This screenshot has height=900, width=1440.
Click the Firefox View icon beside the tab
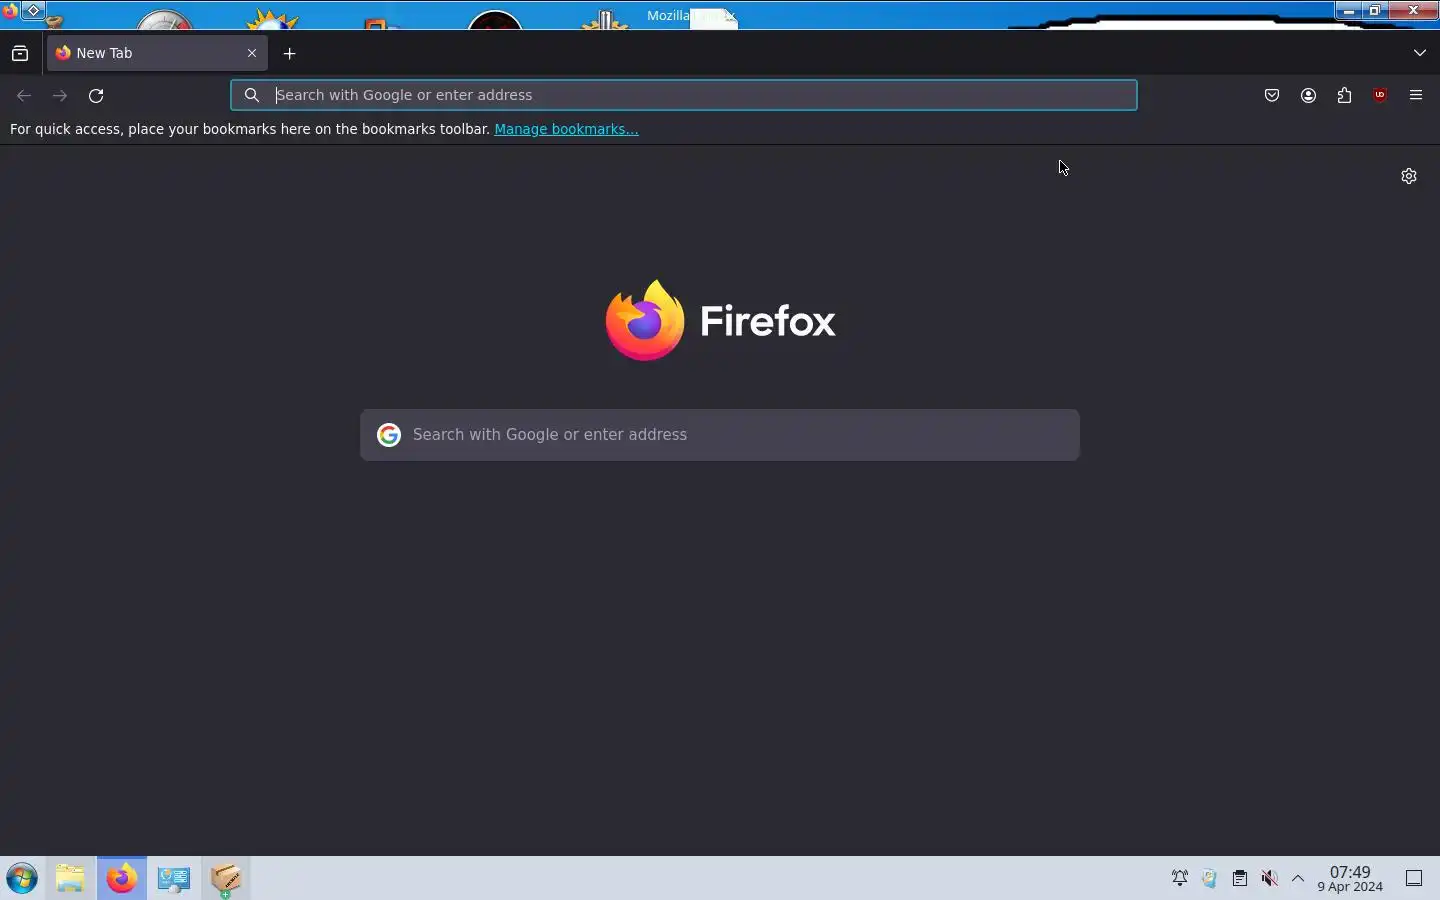(x=20, y=54)
